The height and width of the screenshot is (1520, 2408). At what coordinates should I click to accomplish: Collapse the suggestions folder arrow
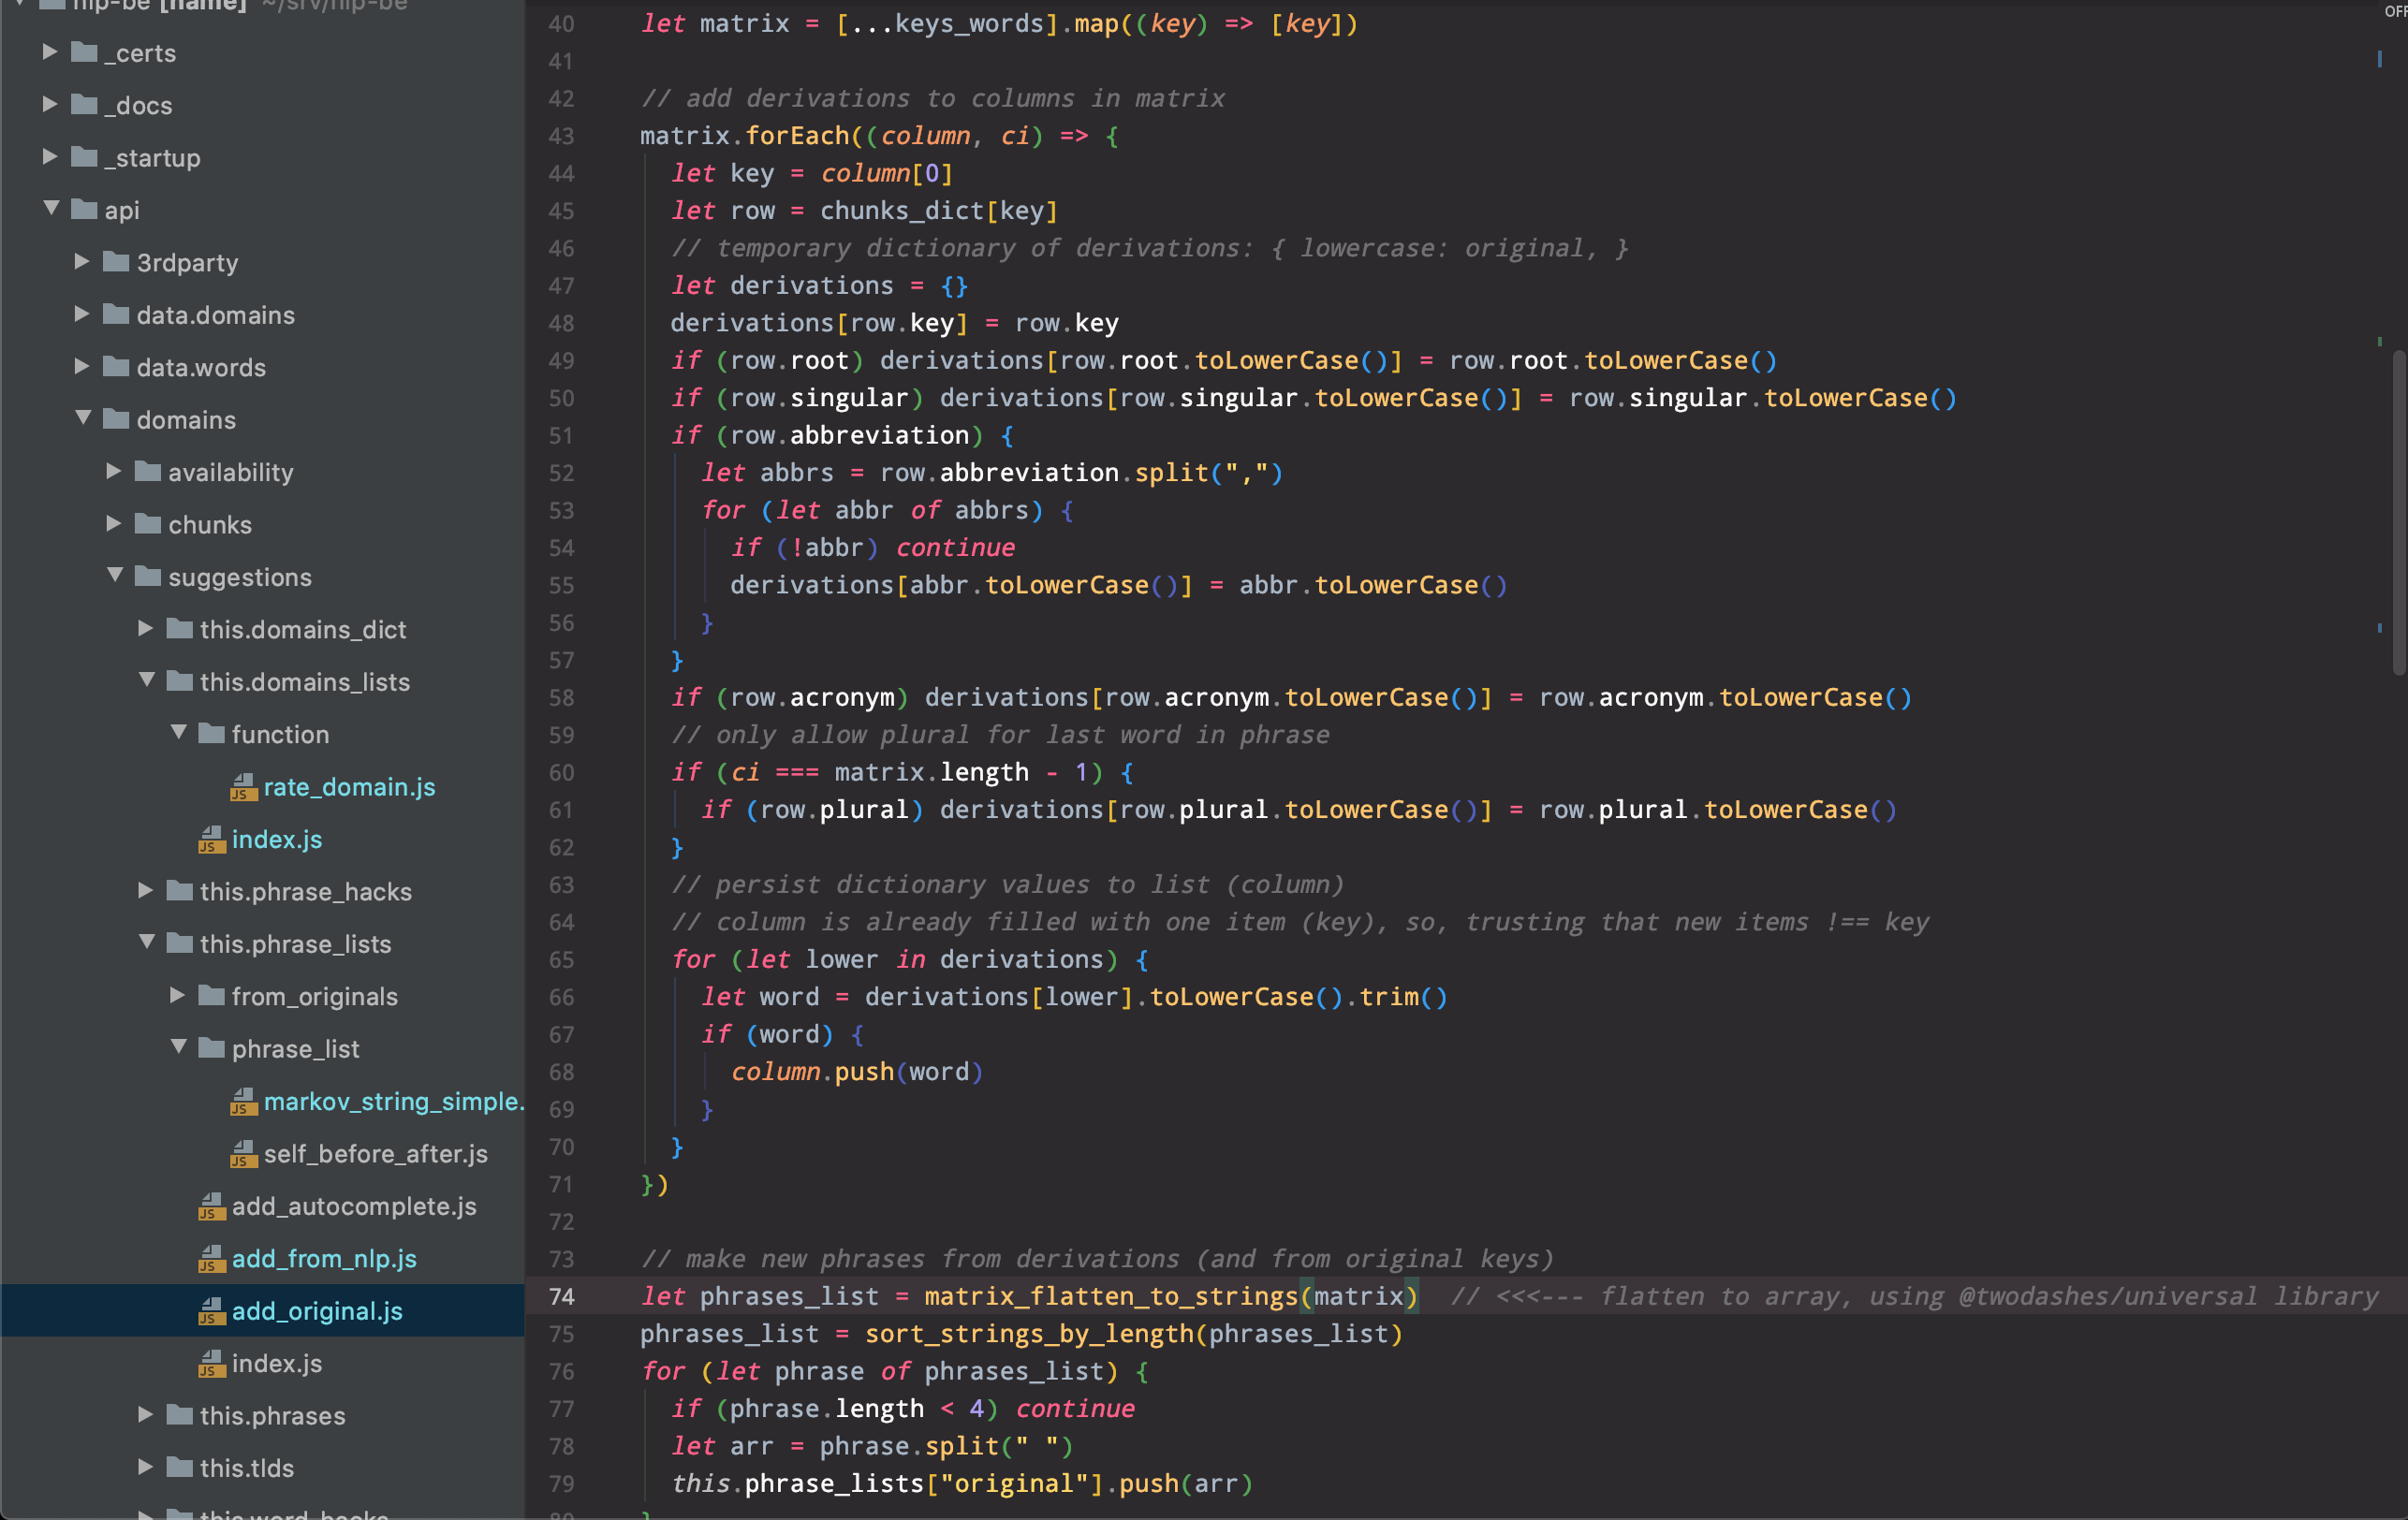(115, 576)
